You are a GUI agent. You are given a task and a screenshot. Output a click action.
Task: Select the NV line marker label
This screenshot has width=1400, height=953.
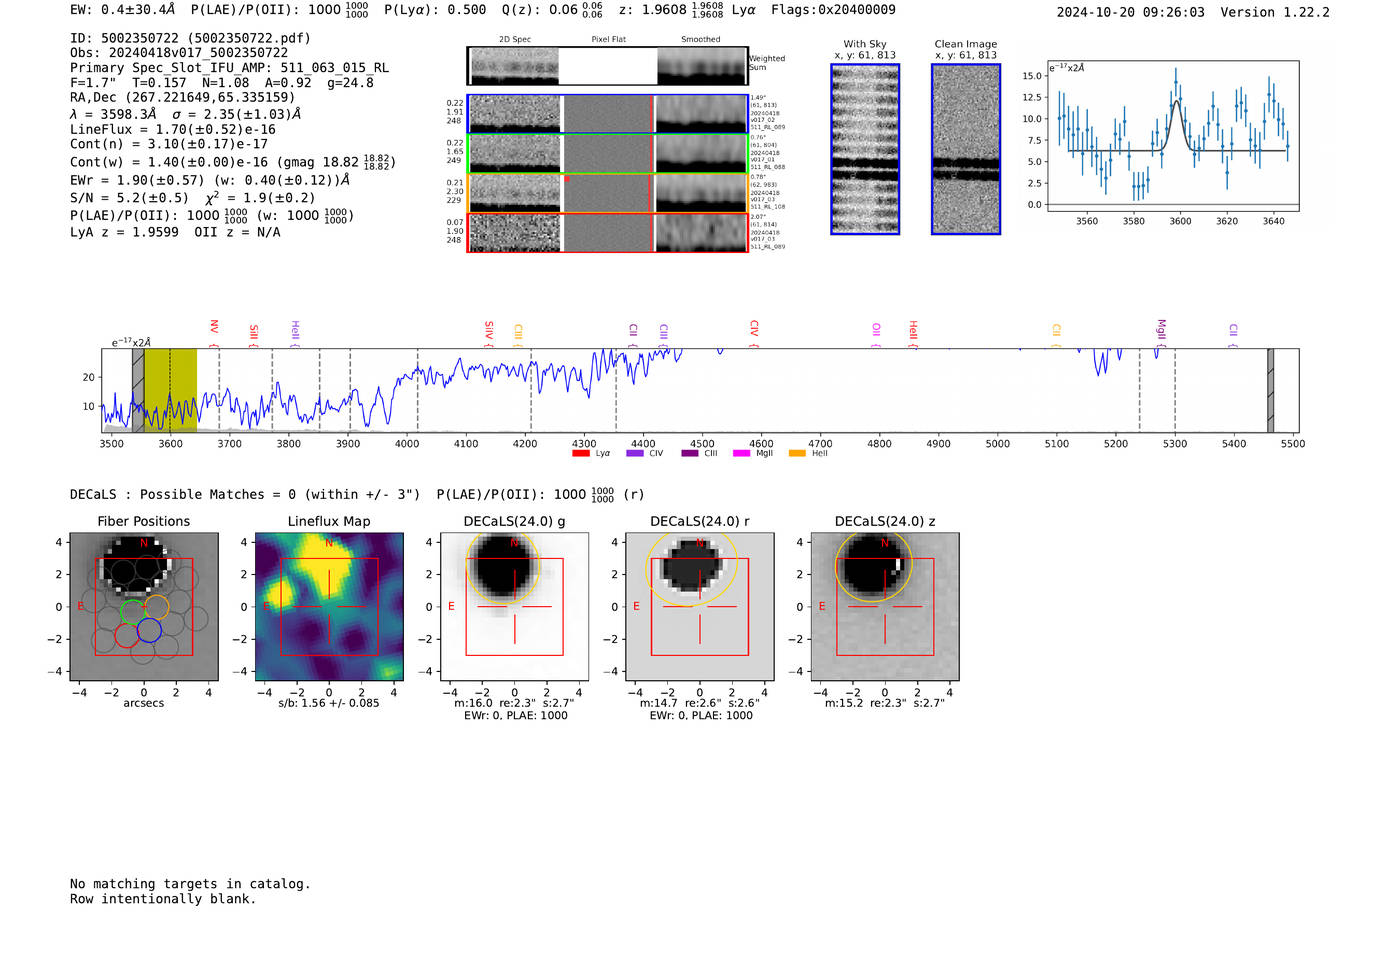click(214, 327)
